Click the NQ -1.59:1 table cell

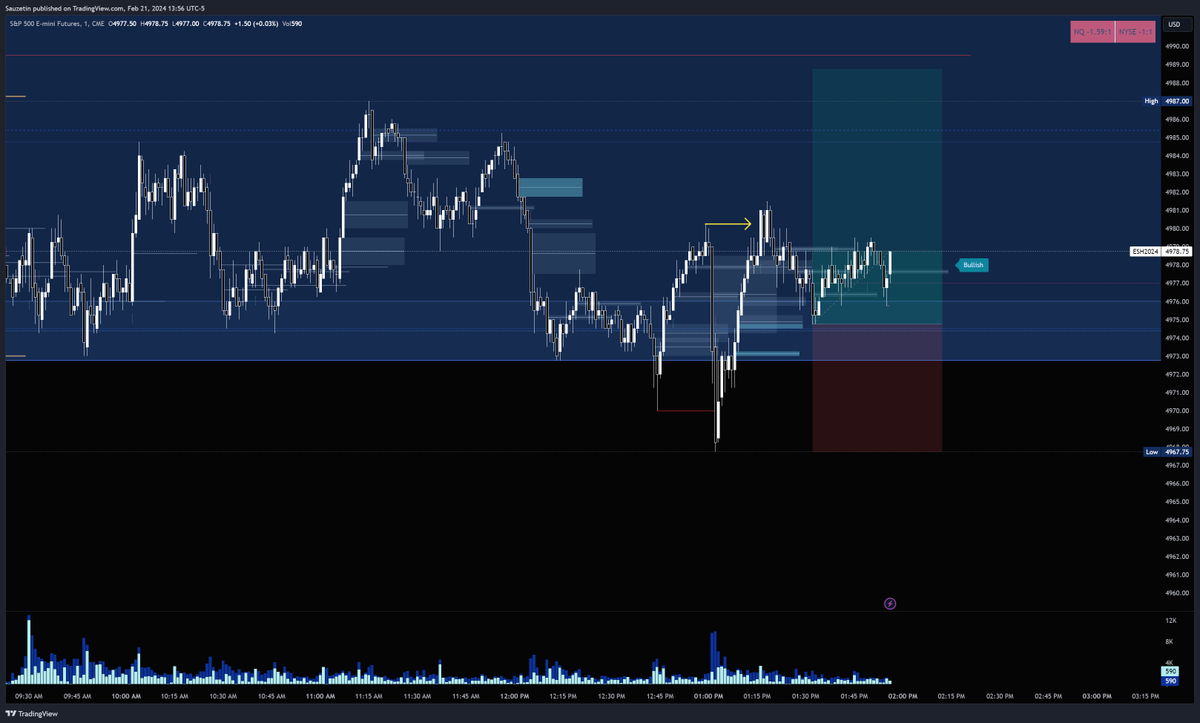point(1091,32)
